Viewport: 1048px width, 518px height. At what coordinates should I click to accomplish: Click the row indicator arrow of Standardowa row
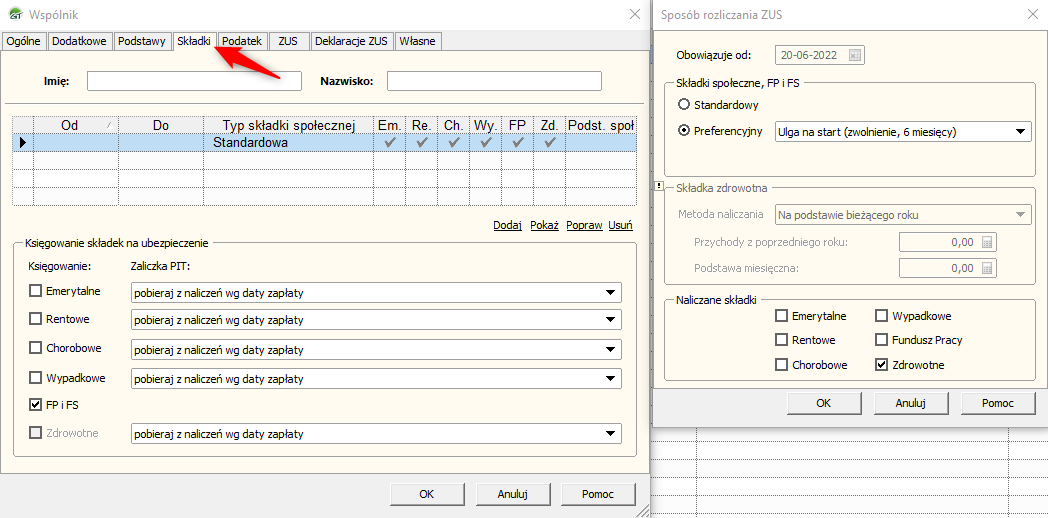tap(23, 142)
